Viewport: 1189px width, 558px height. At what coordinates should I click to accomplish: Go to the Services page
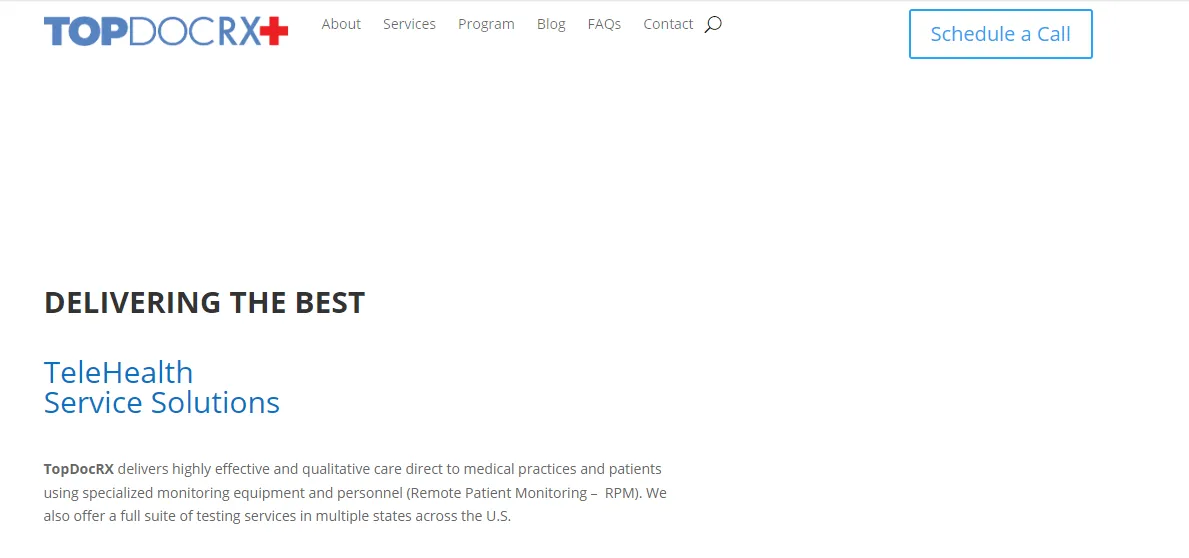(x=409, y=24)
